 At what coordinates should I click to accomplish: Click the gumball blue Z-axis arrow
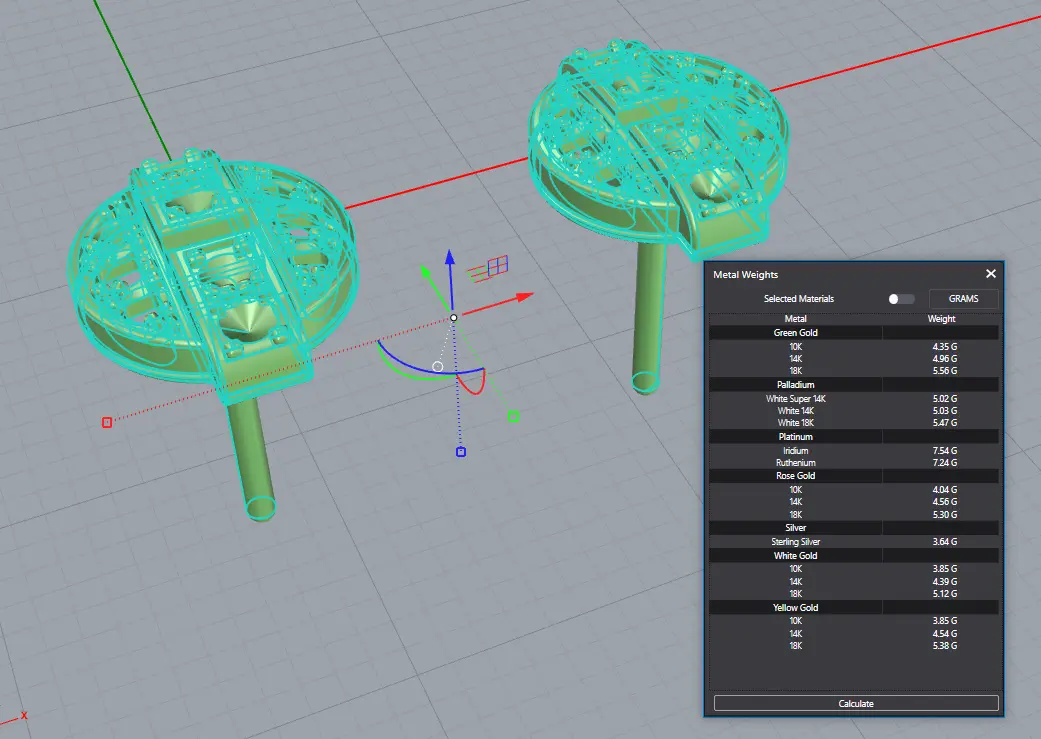450,260
